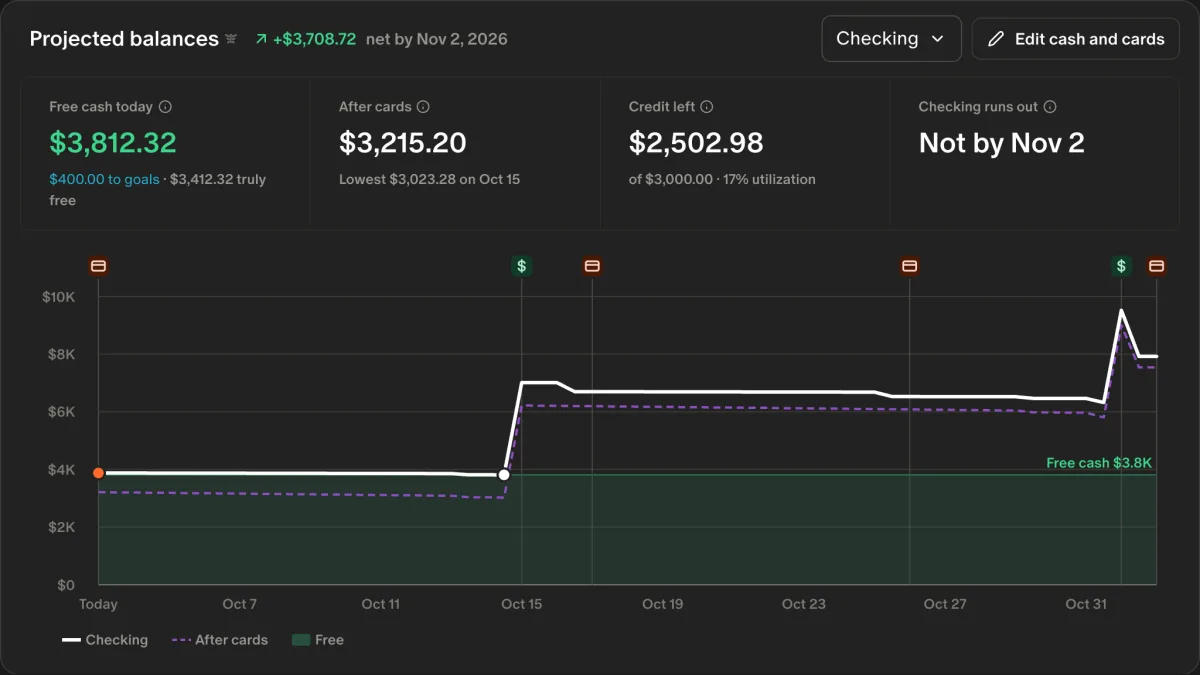Click the Edit cash and cards button
This screenshot has width=1200, height=675.
click(1075, 39)
